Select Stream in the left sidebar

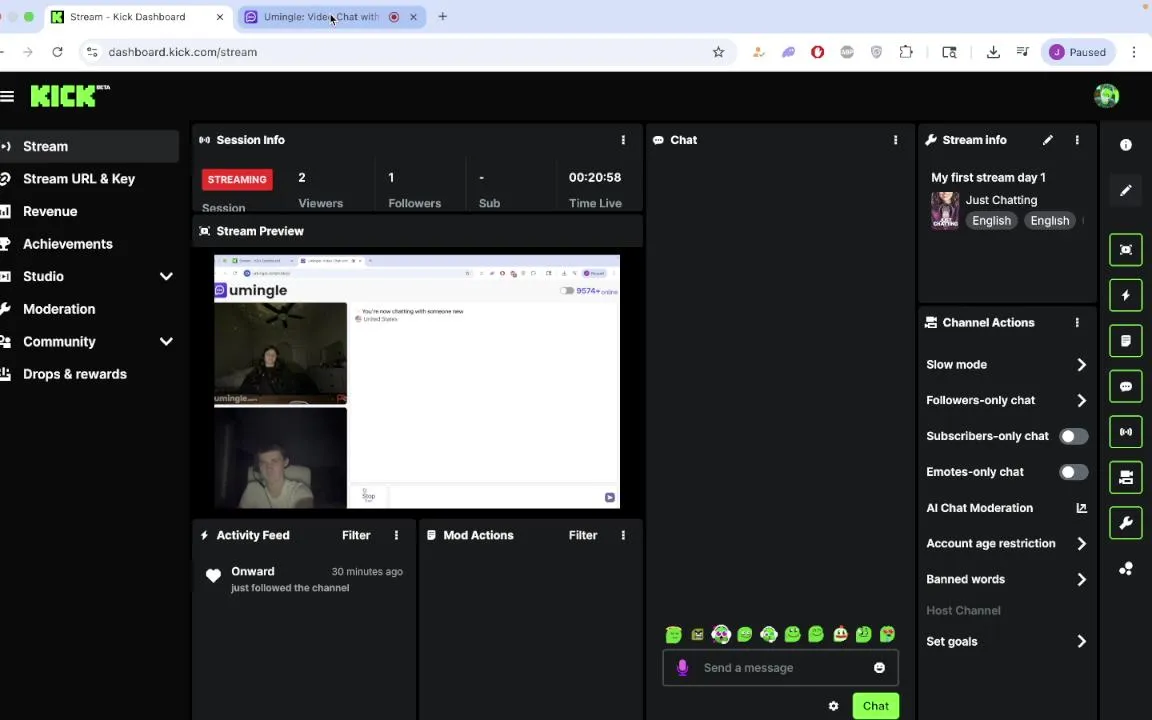(90, 146)
